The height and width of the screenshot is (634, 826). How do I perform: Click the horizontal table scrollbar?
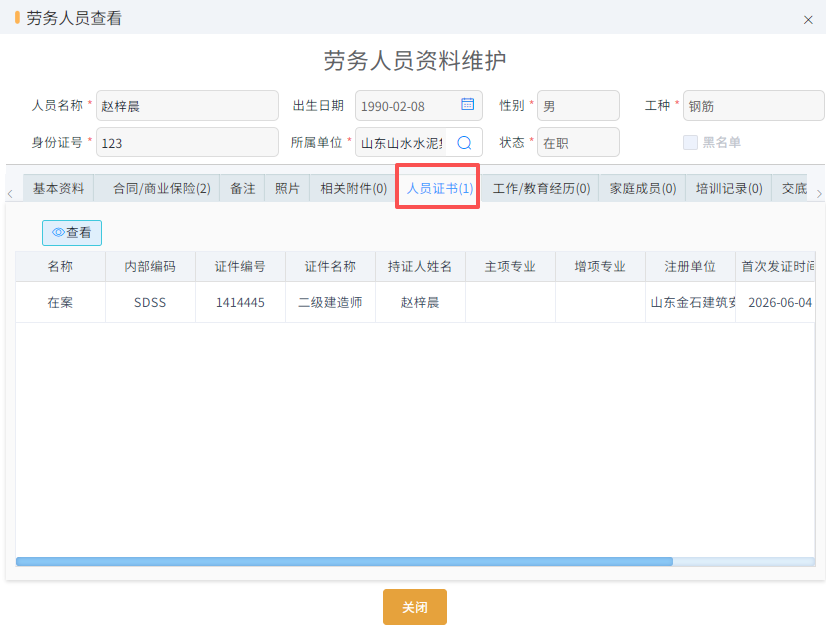click(x=344, y=561)
